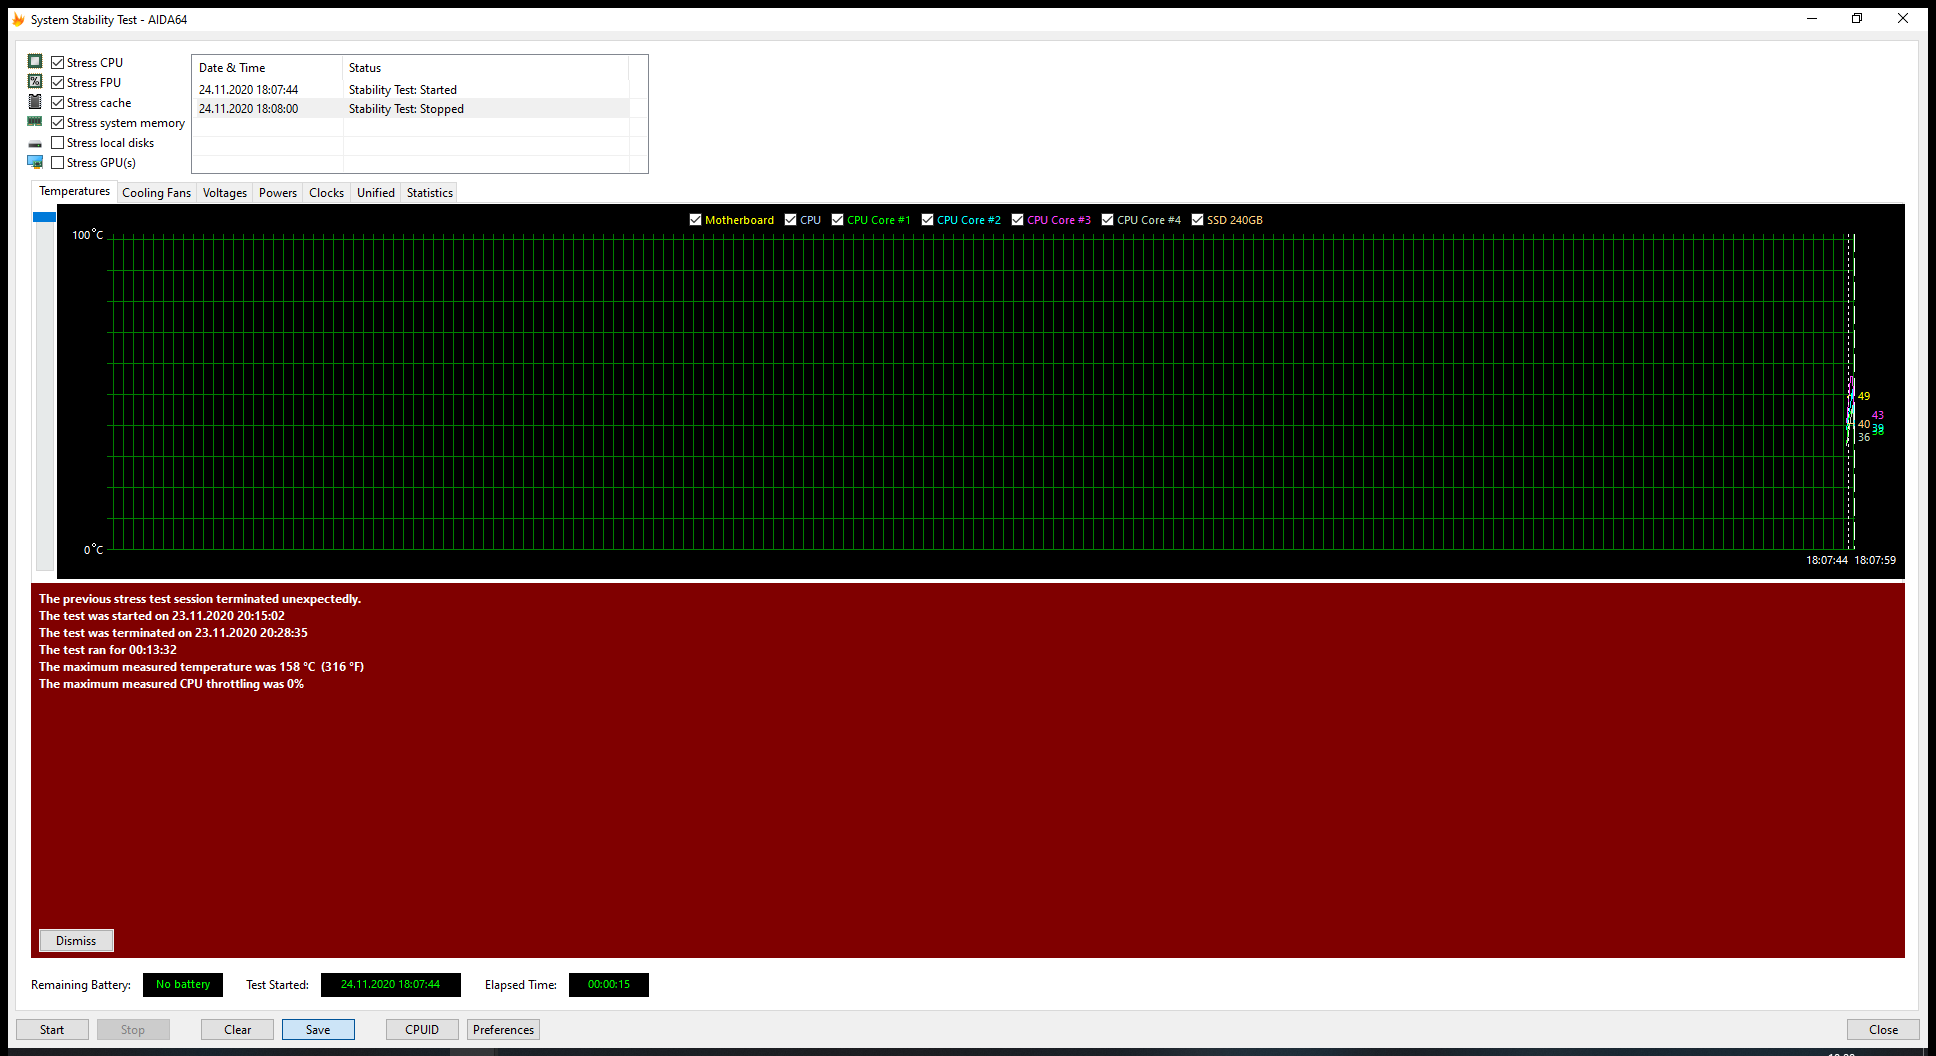
Task: Switch to the Clocks tab
Action: coord(327,193)
